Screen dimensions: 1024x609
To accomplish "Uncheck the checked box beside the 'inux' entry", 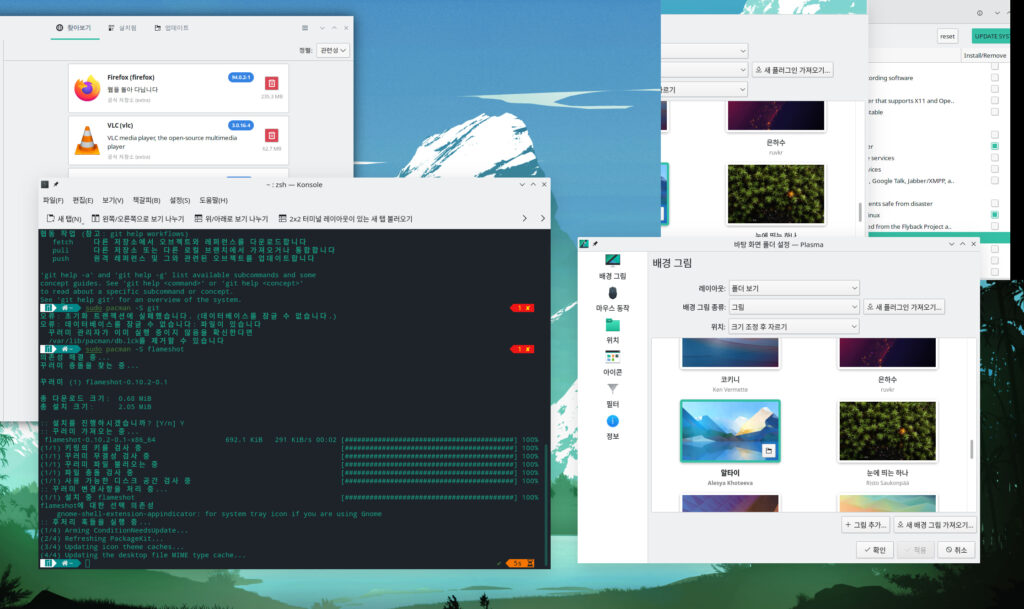I will point(995,215).
